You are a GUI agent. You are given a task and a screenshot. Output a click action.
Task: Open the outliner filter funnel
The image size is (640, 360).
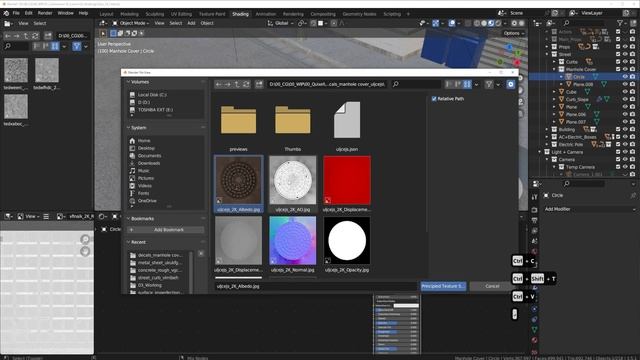tap(620, 23)
